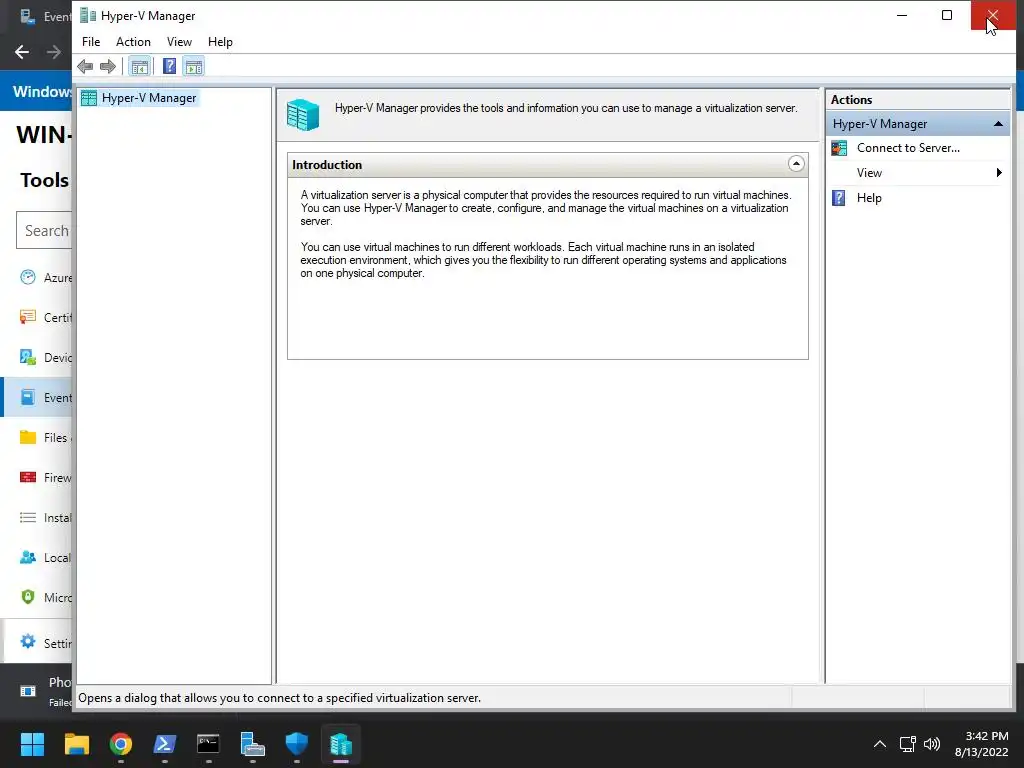Image resolution: width=1024 pixels, height=768 pixels.
Task: Expand View submenu in Actions pane
Action: tap(999, 172)
